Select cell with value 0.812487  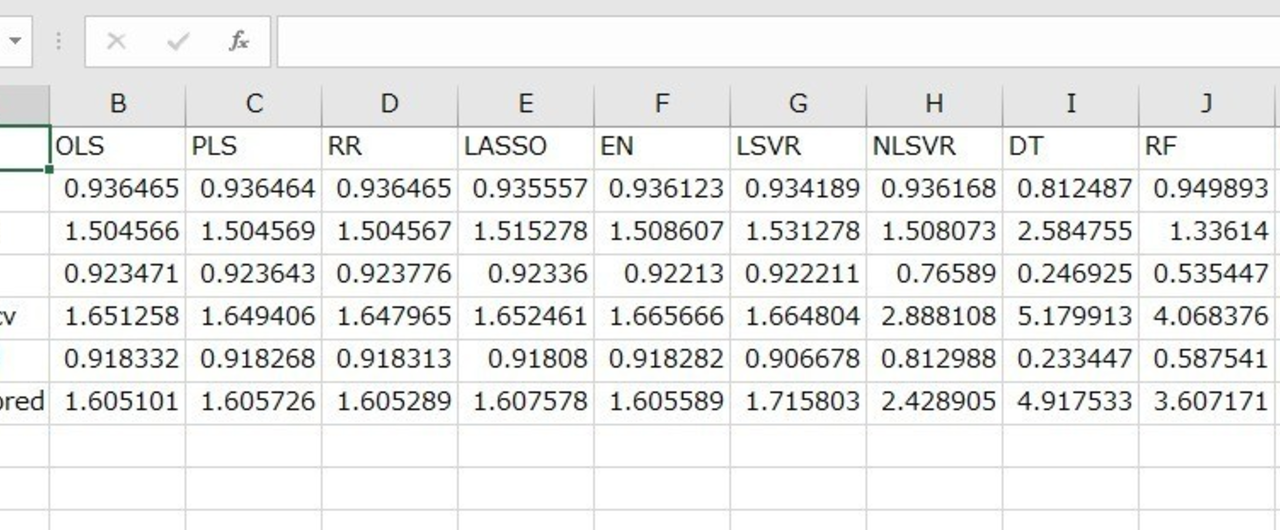(1071, 189)
